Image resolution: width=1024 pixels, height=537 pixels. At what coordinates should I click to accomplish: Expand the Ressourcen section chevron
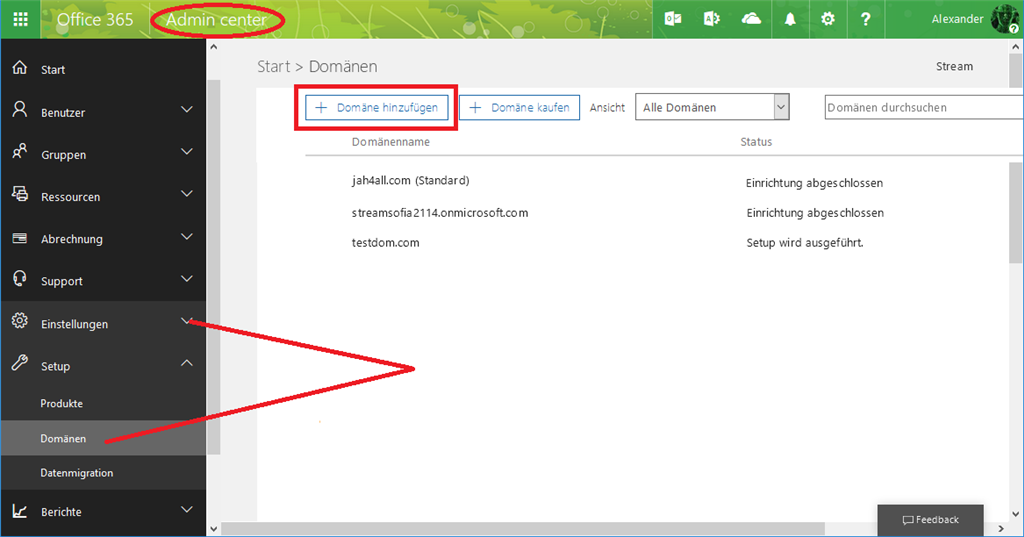(187, 193)
